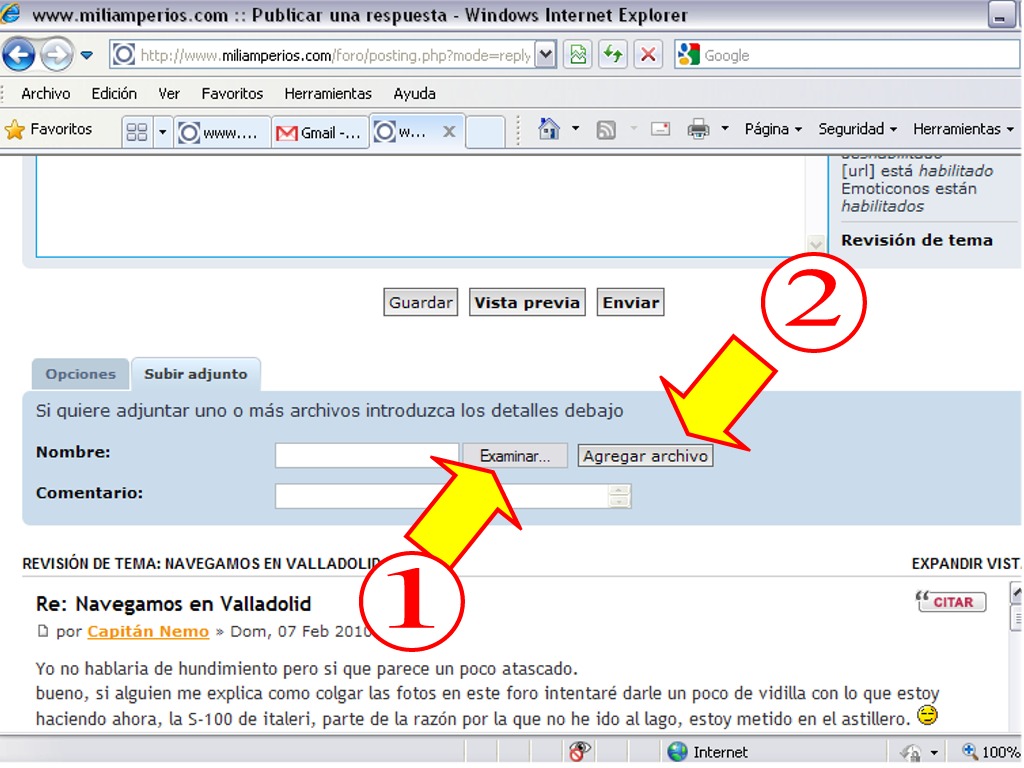Click the Examinar... browse button
Image resolution: width=1024 pixels, height=768 pixels.
click(514, 456)
